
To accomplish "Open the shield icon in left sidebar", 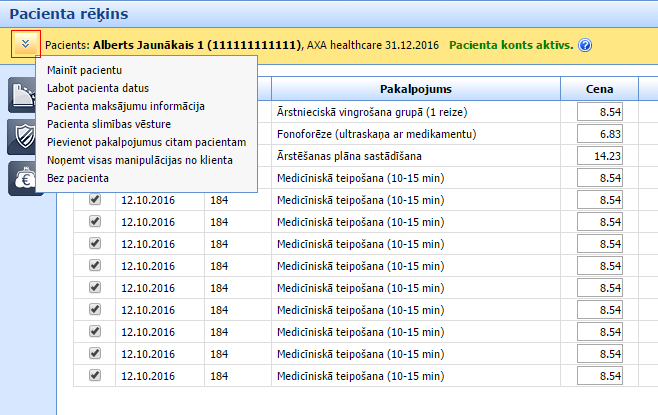I will pyautogui.click(x=22, y=136).
